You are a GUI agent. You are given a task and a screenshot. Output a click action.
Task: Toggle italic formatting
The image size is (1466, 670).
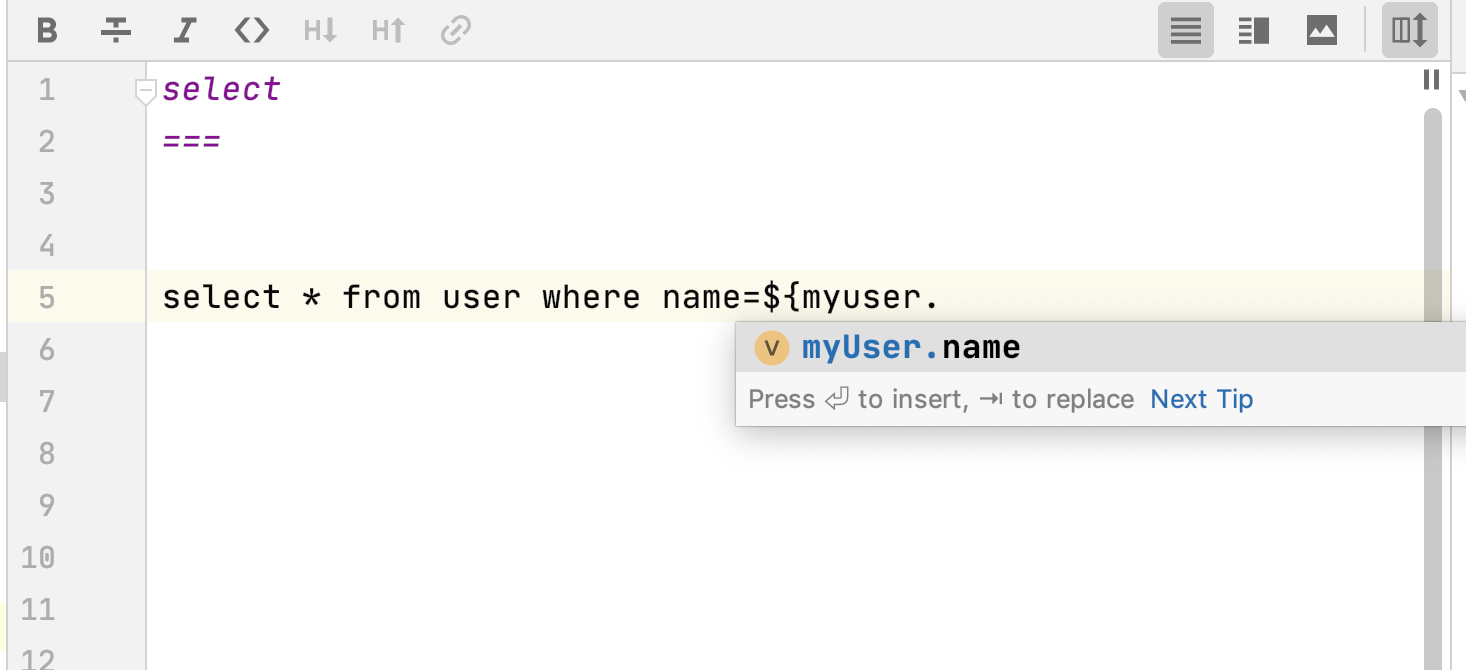point(183,31)
